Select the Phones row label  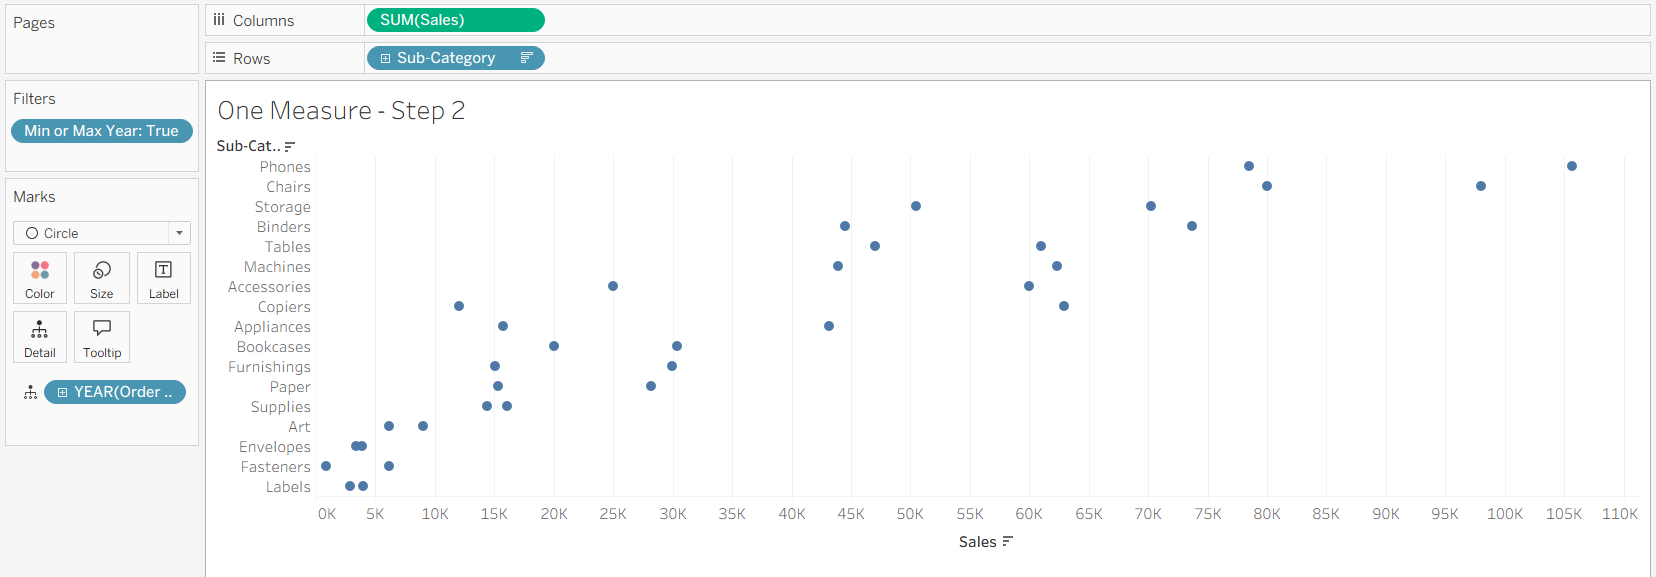pyautogui.click(x=285, y=167)
